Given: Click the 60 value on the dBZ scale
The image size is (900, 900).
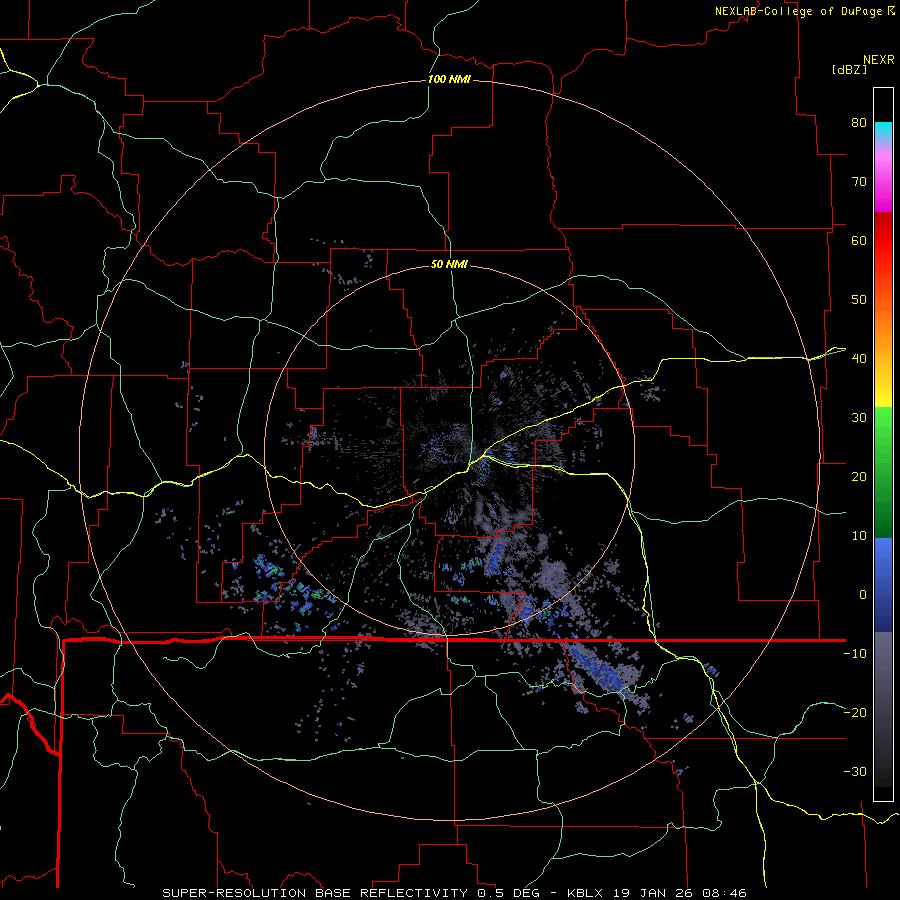Looking at the screenshot, I should (x=859, y=240).
